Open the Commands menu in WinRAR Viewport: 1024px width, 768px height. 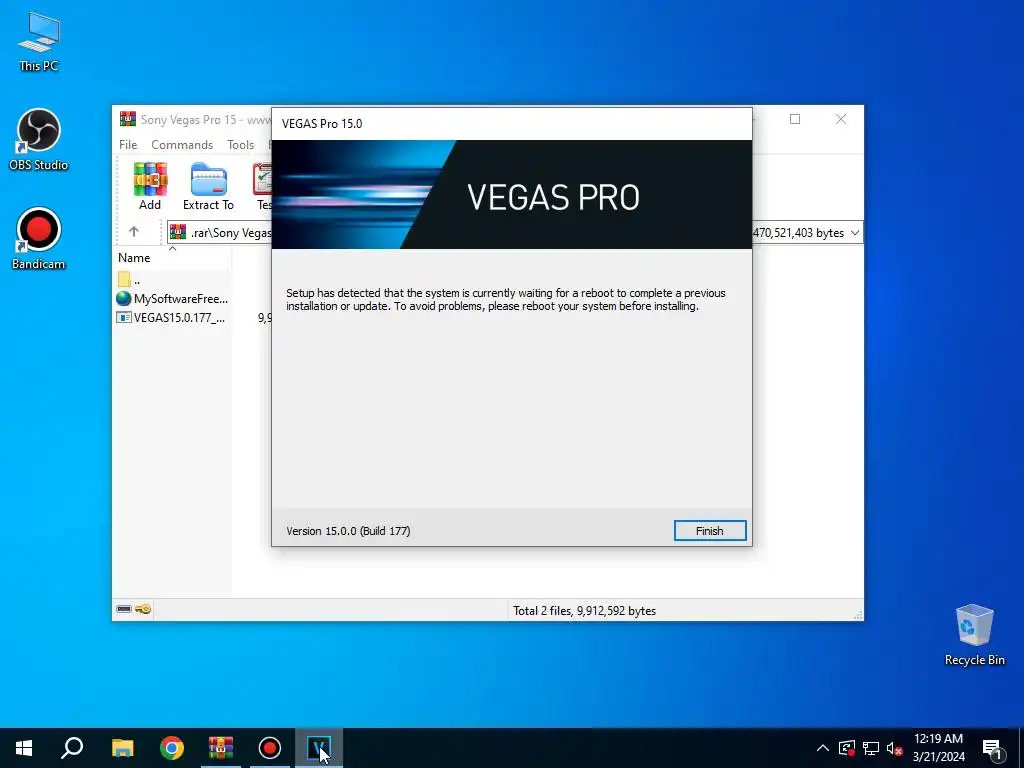tap(182, 144)
